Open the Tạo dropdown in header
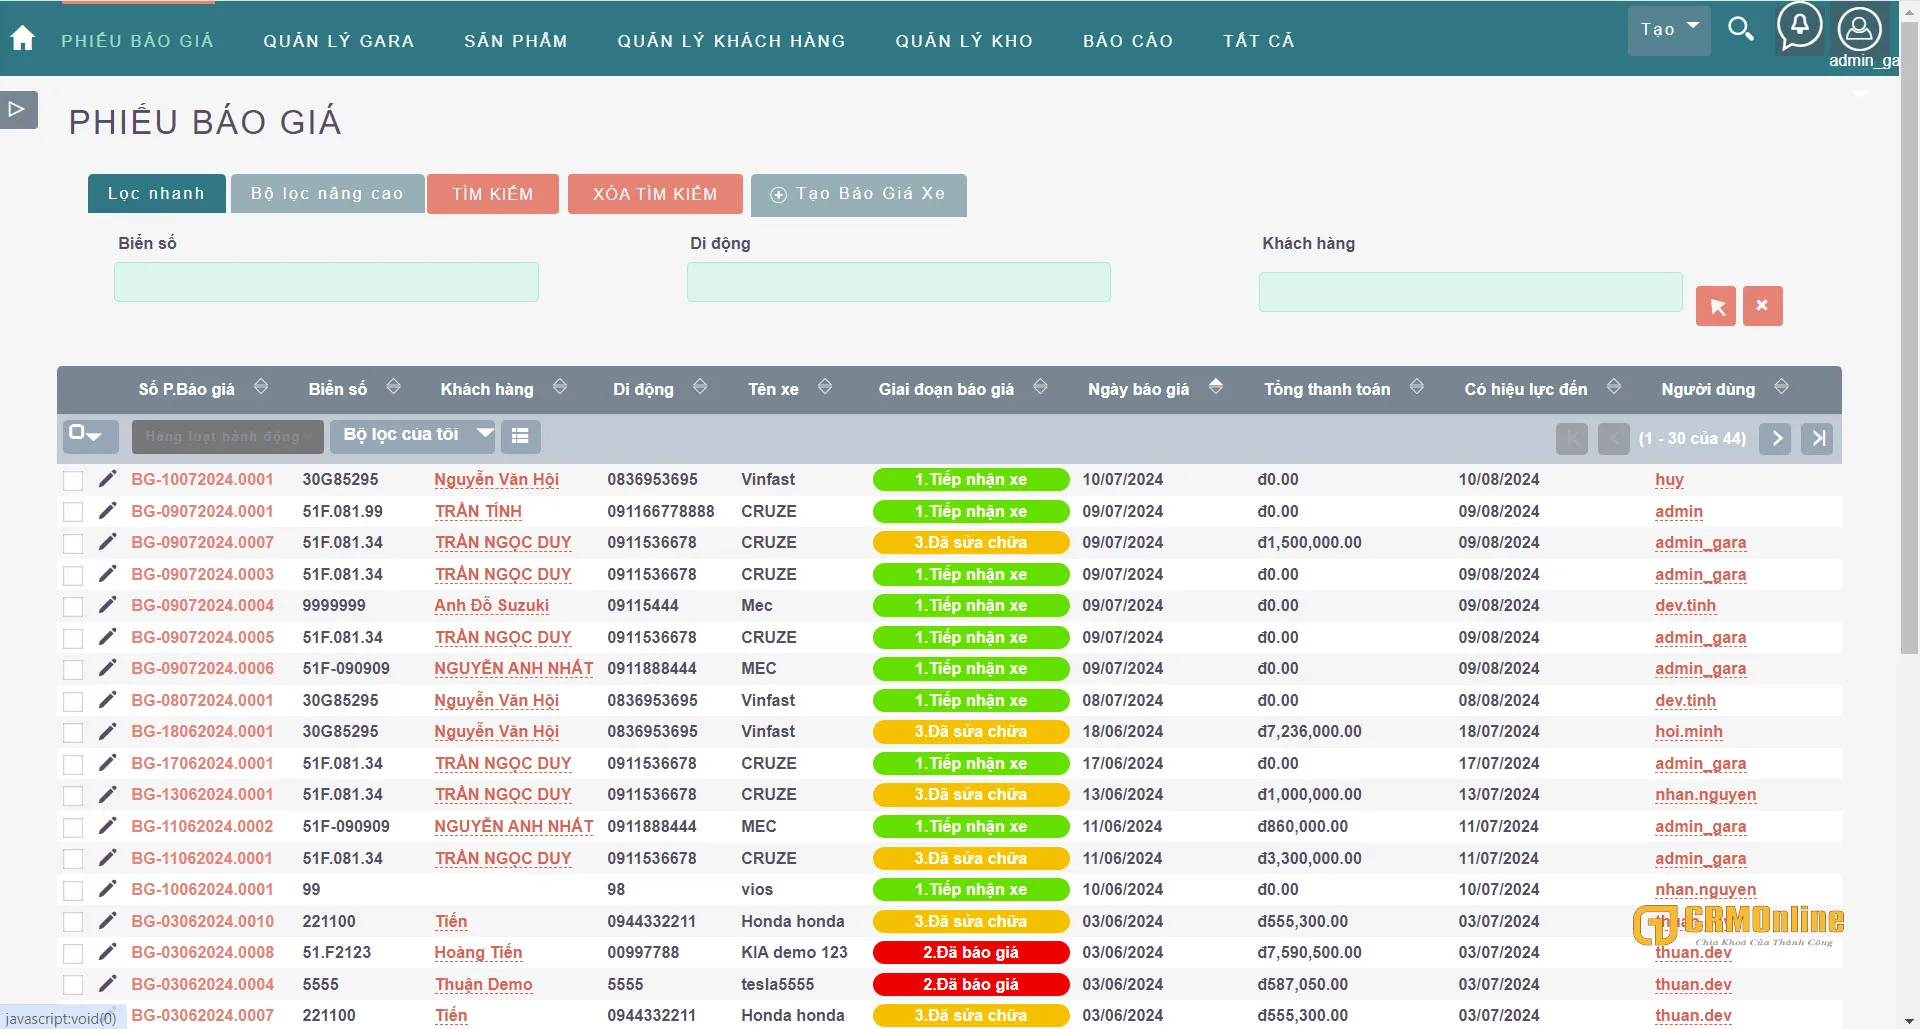 pos(1669,30)
